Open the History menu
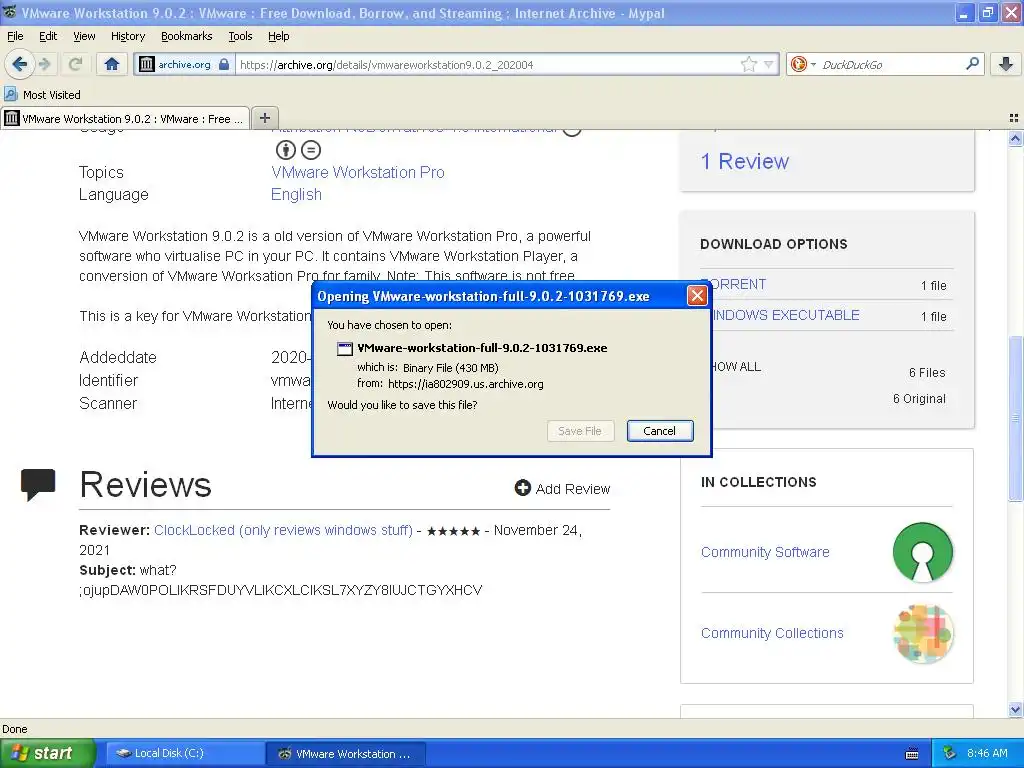 click(127, 36)
